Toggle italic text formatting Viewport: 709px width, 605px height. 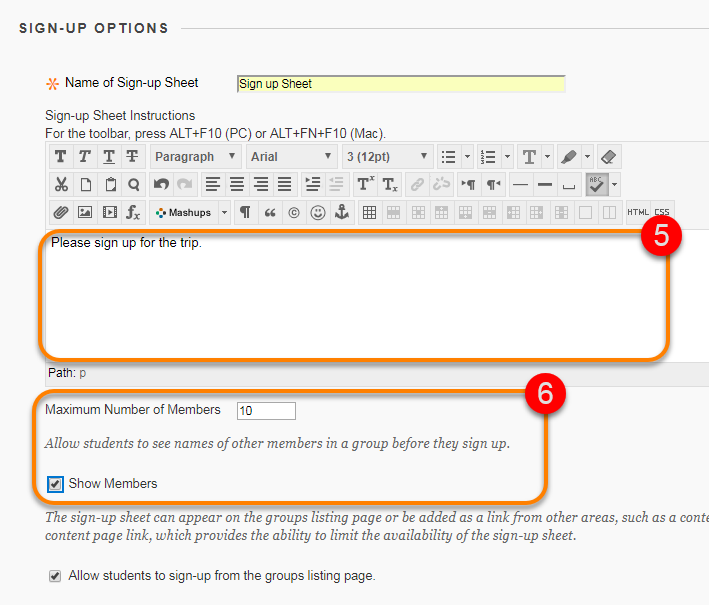85,157
